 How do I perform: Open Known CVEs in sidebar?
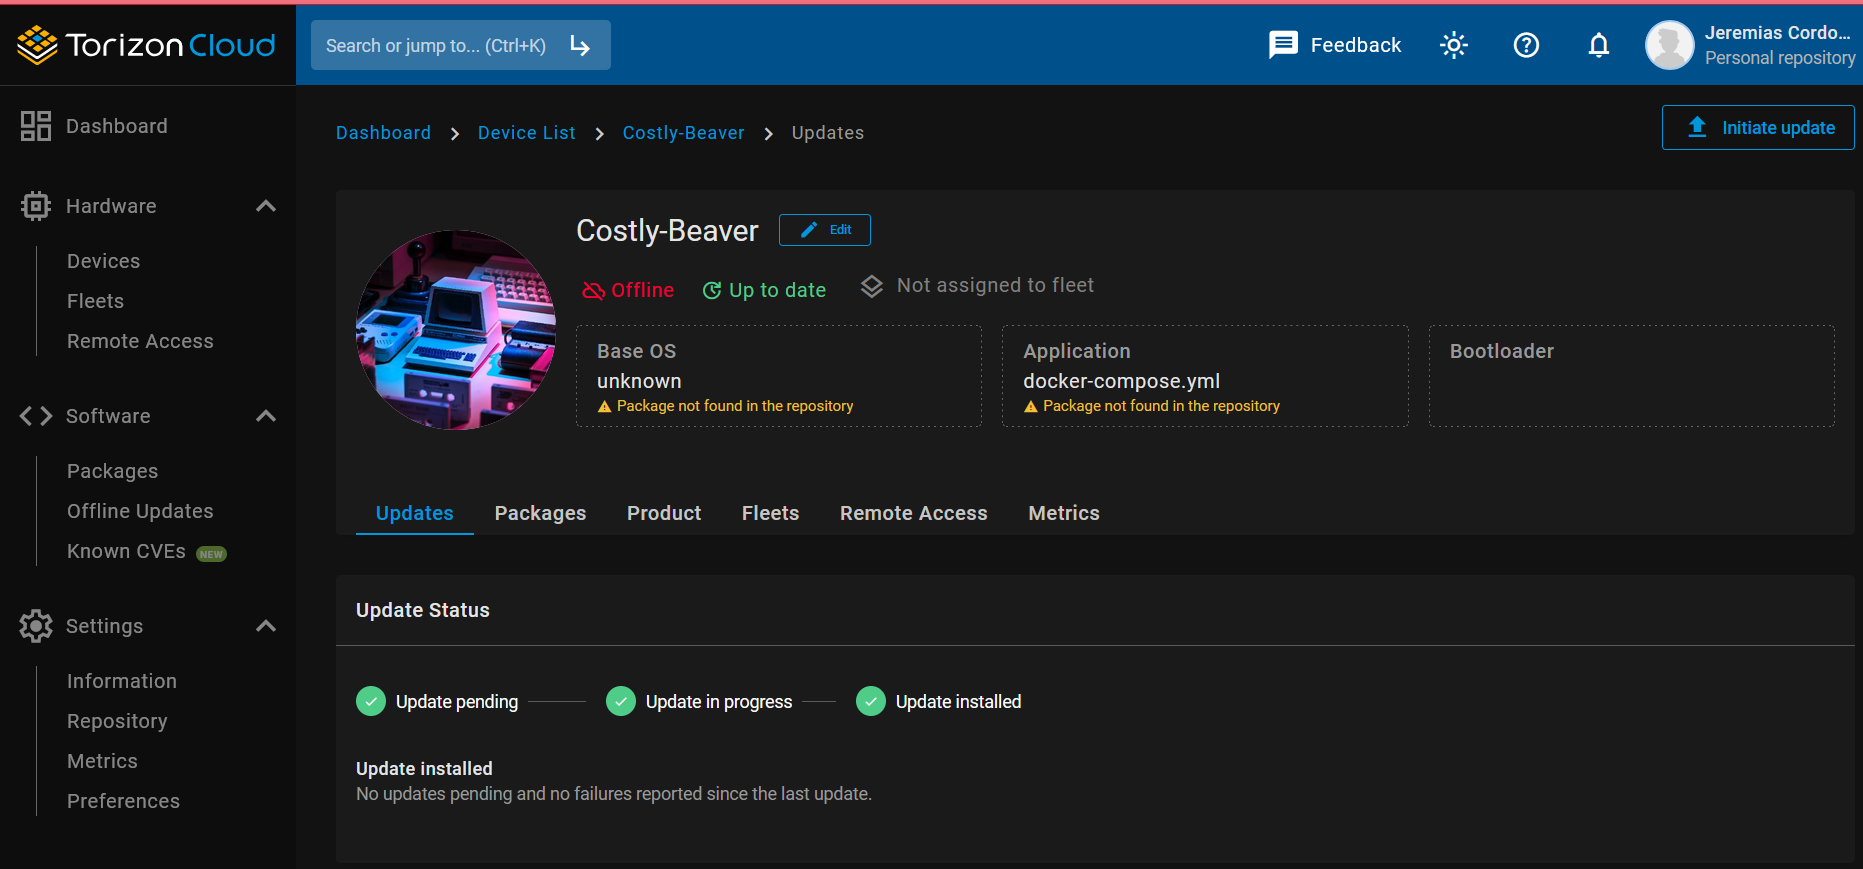click(126, 551)
